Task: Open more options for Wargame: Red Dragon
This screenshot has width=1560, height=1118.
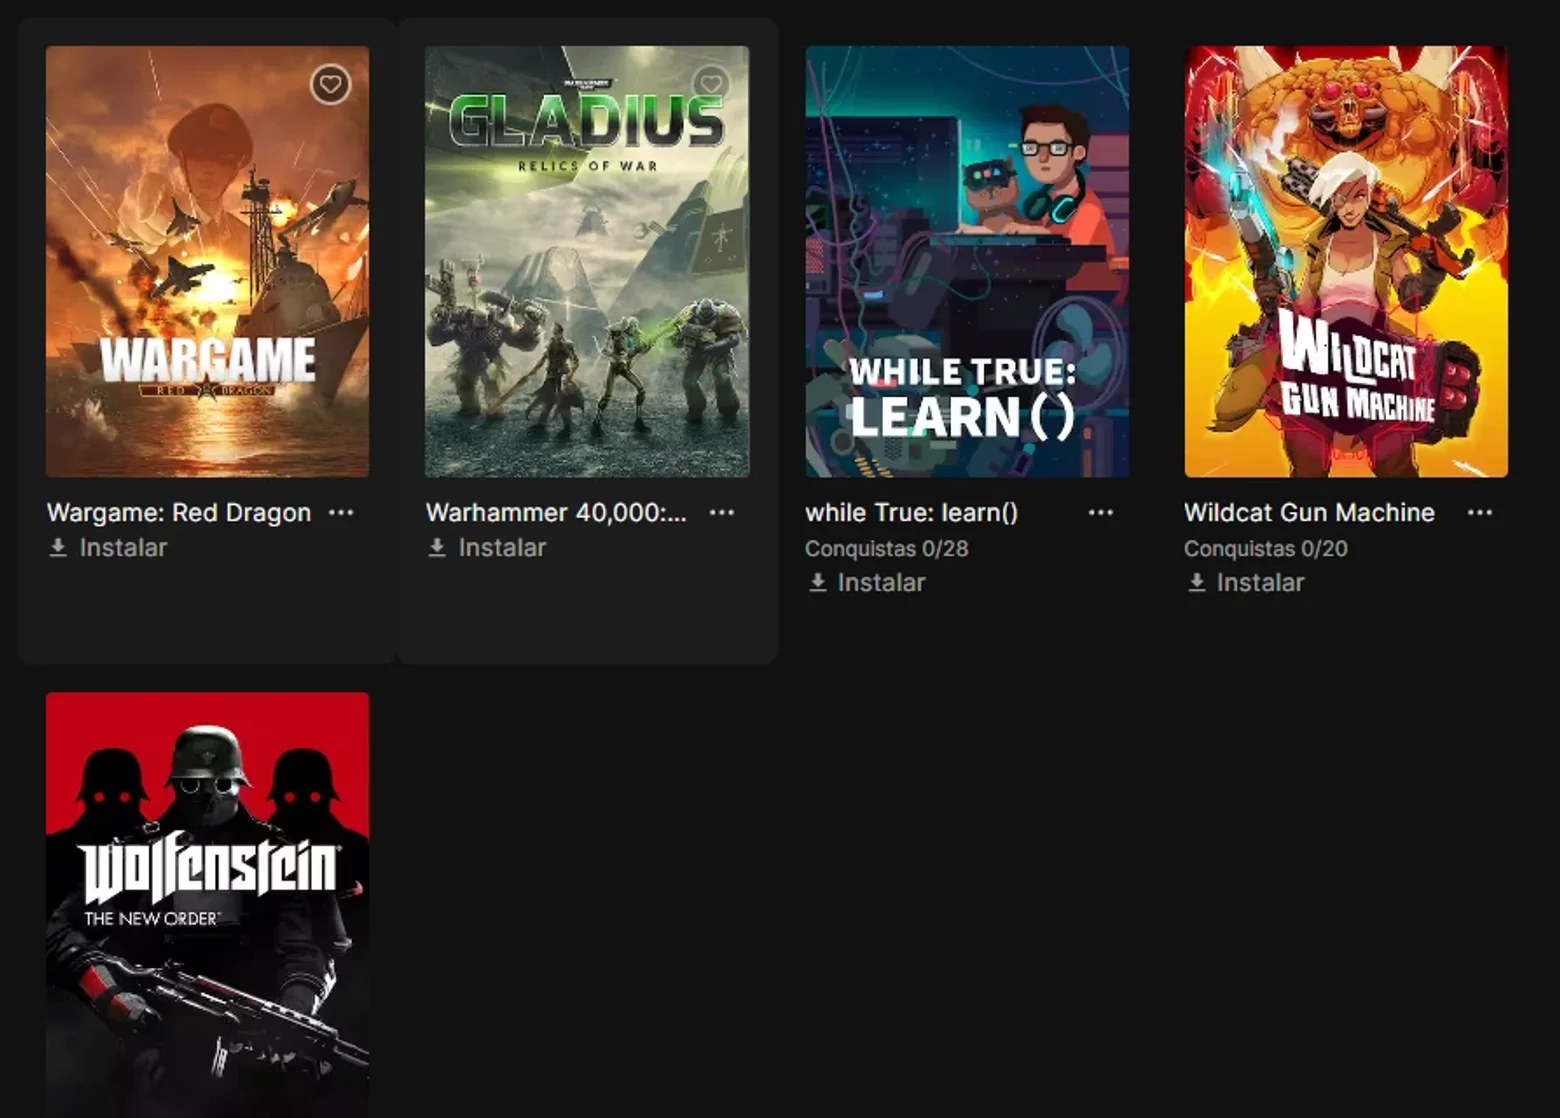Action: 341,512
